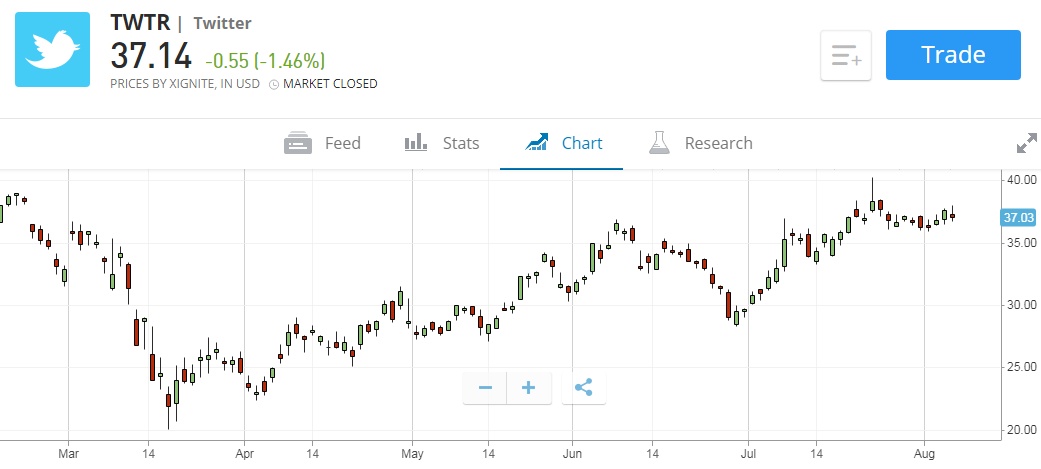The image size is (1041, 469).
Task: Click the 37.03 current price label
Action: (x=1019, y=217)
